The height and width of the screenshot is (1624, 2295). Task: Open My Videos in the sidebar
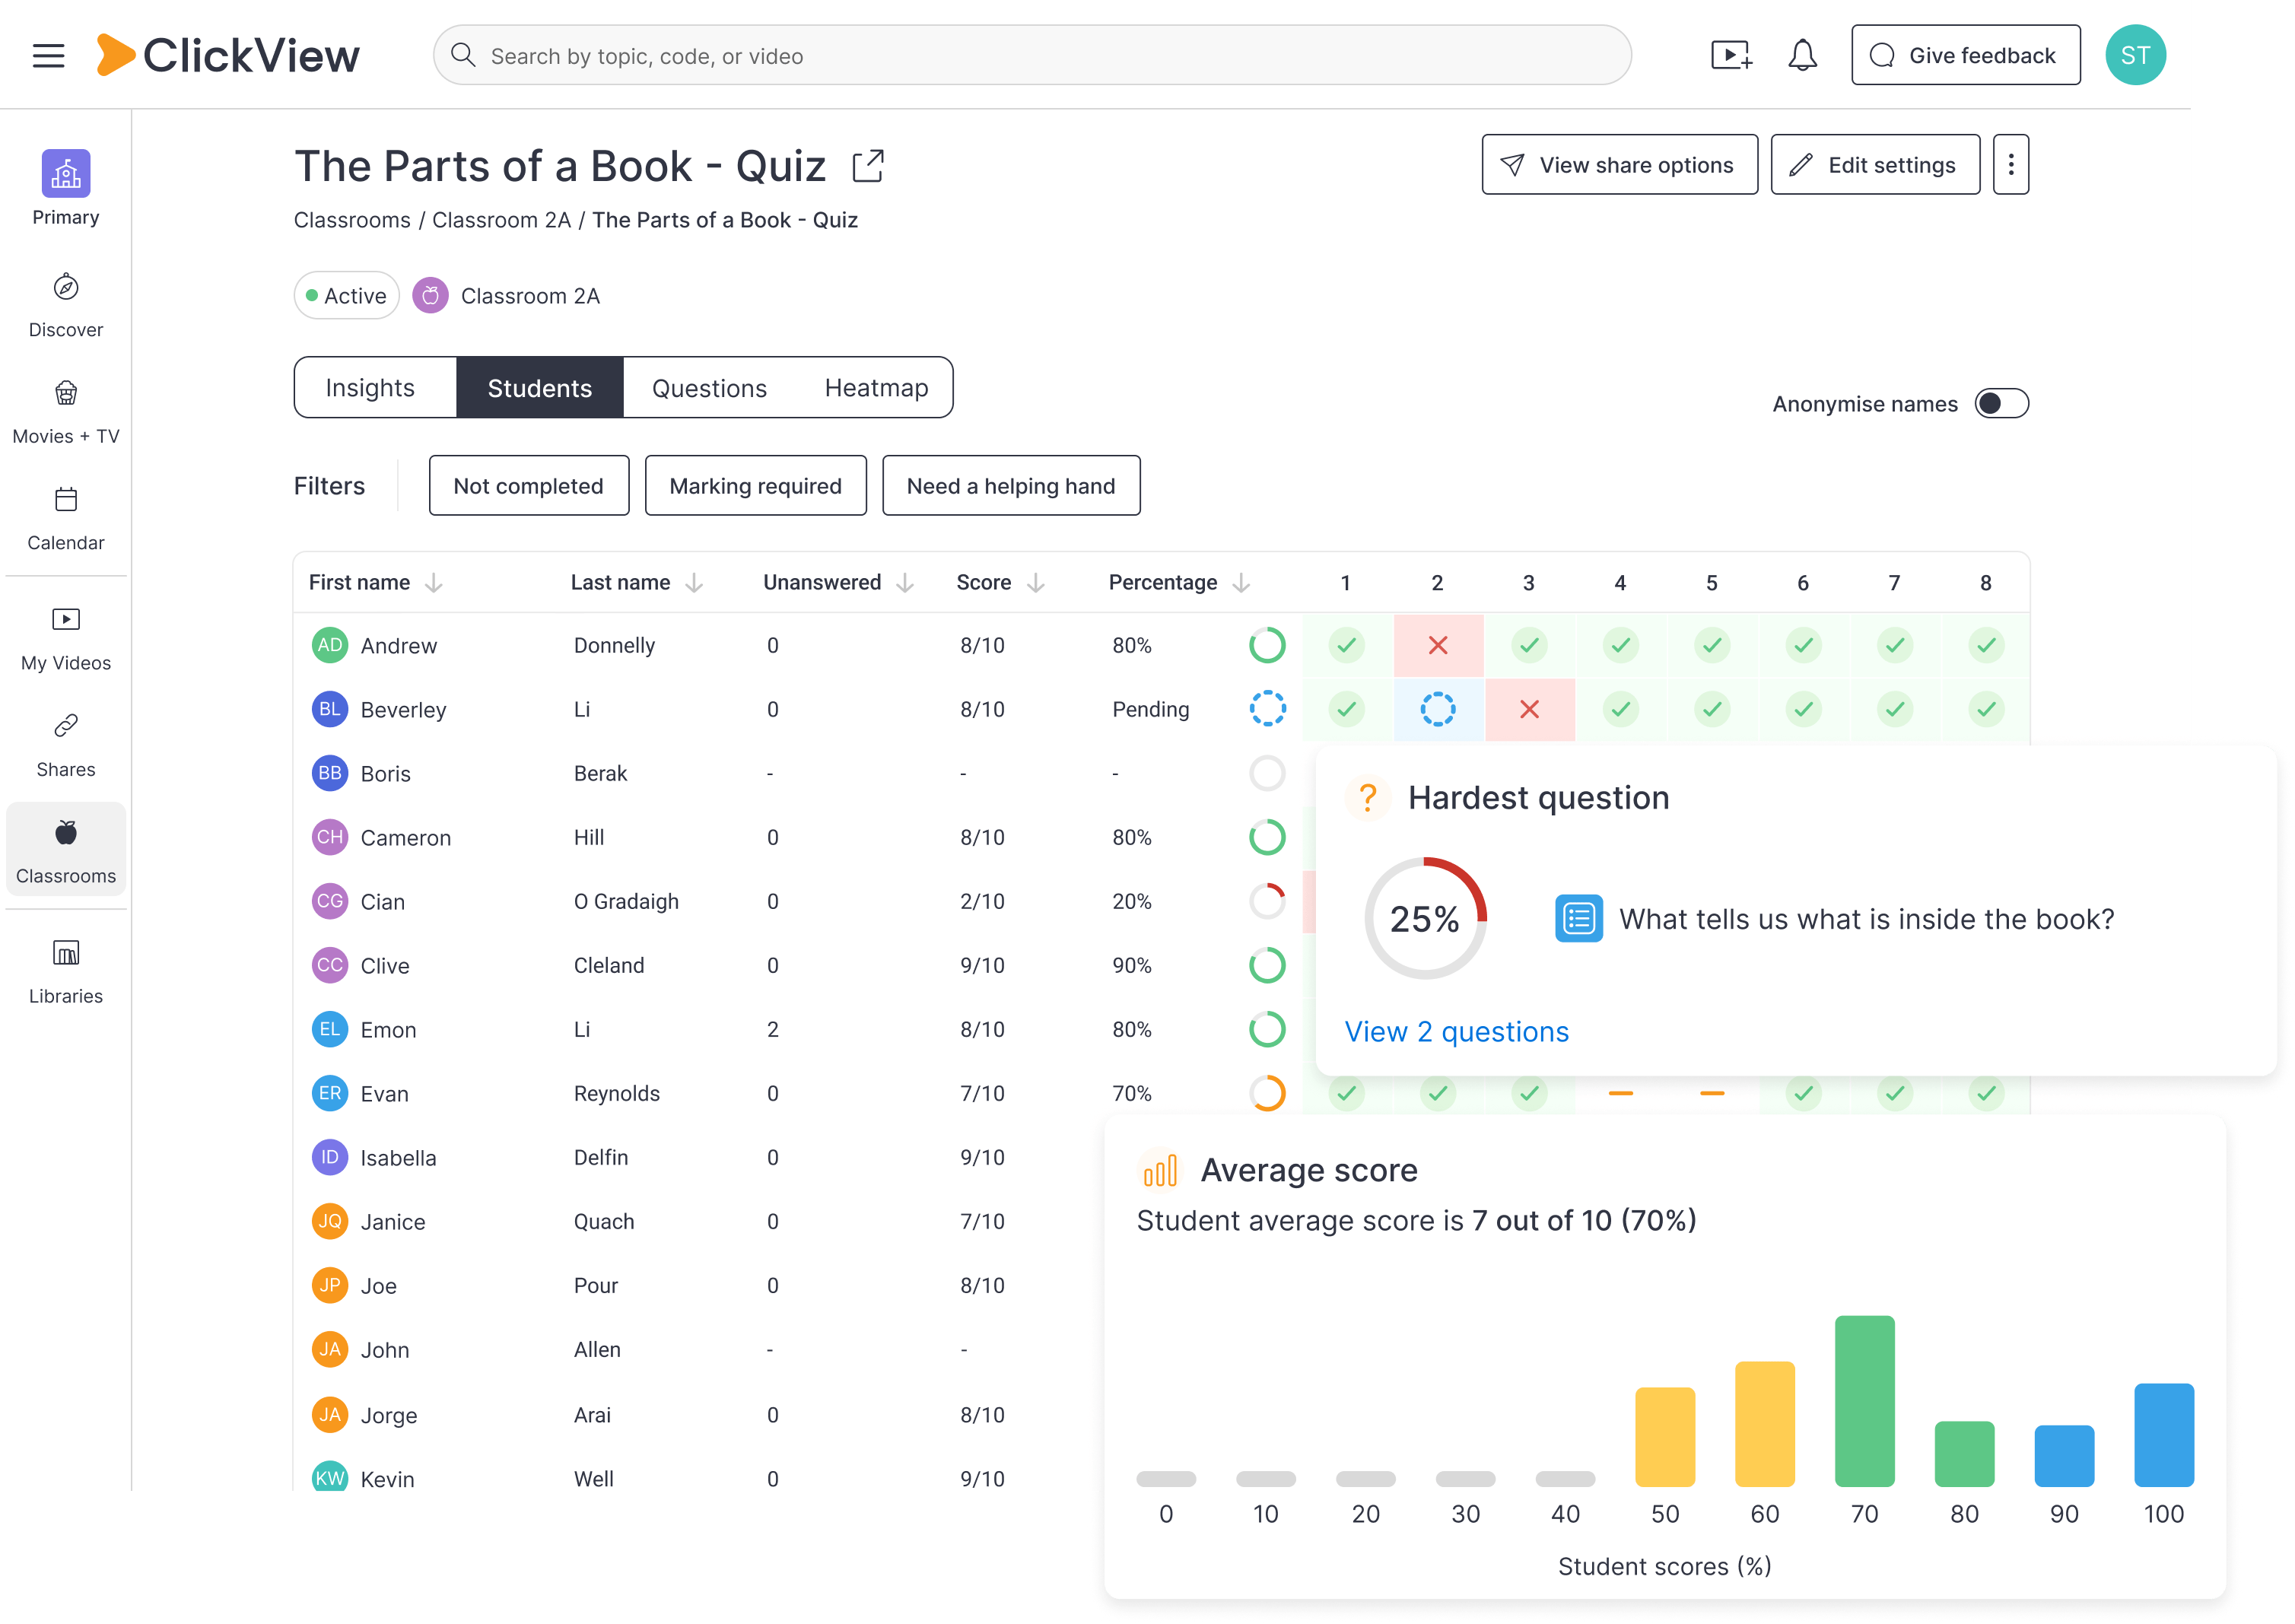coord(66,640)
